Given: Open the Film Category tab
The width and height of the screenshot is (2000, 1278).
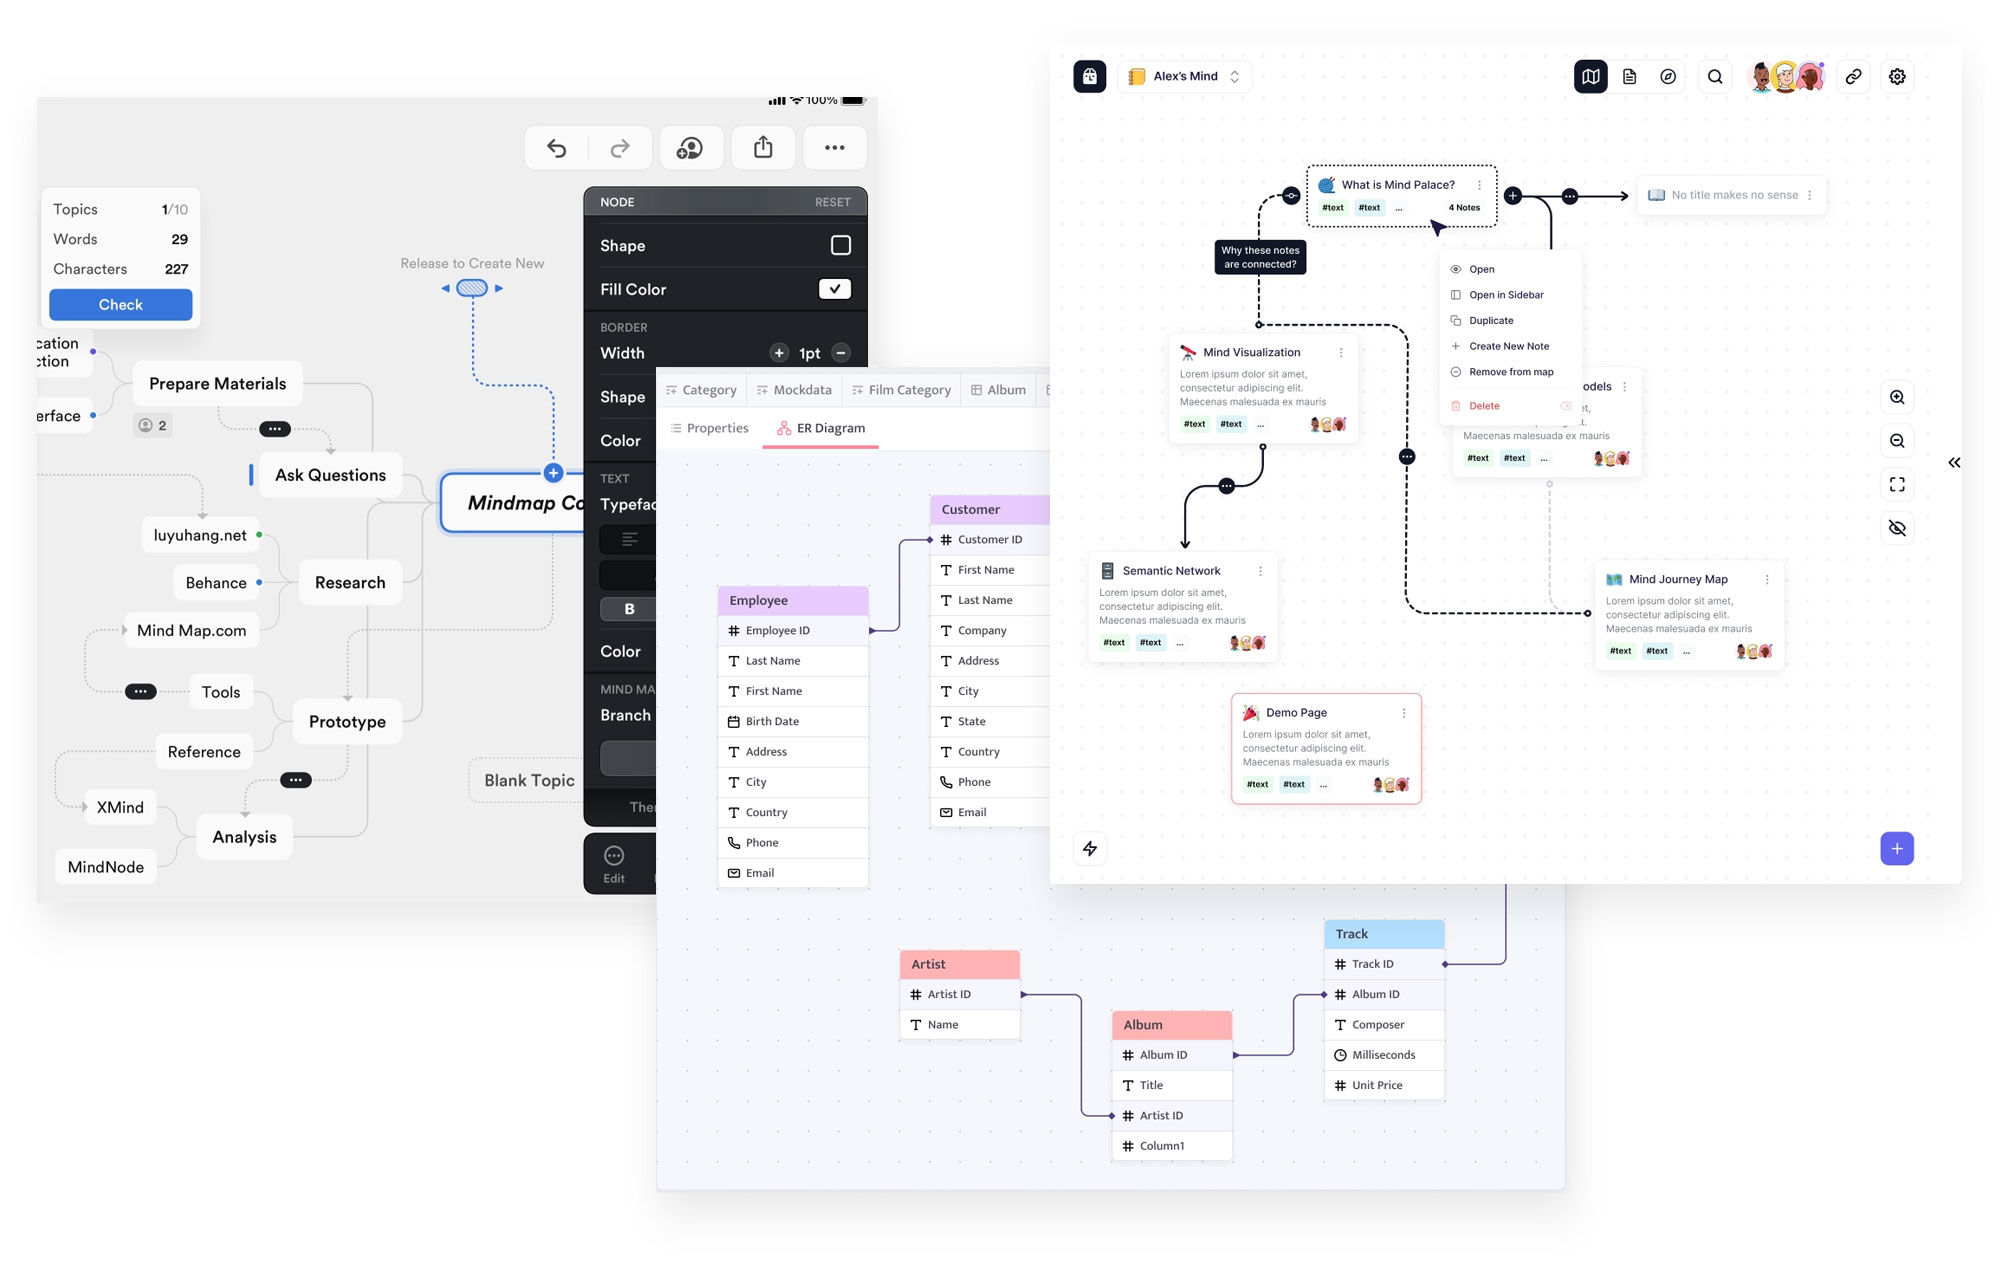Looking at the screenshot, I should pyautogui.click(x=900, y=390).
